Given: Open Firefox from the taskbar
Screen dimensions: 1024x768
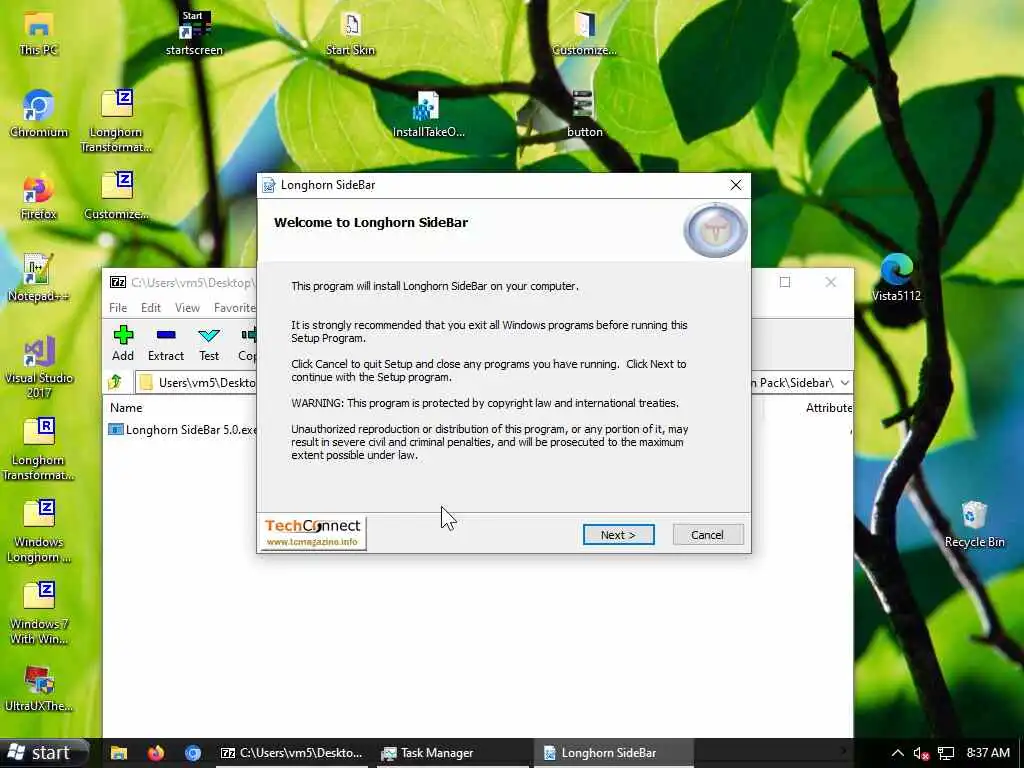Looking at the screenshot, I should [x=155, y=753].
